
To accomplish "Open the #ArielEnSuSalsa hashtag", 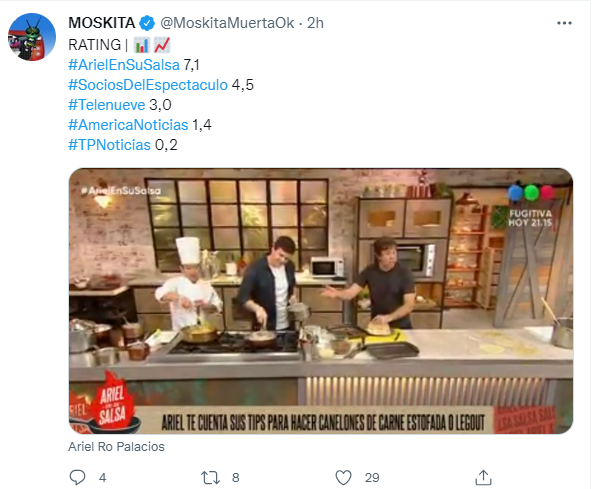I will tap(124, 65).
